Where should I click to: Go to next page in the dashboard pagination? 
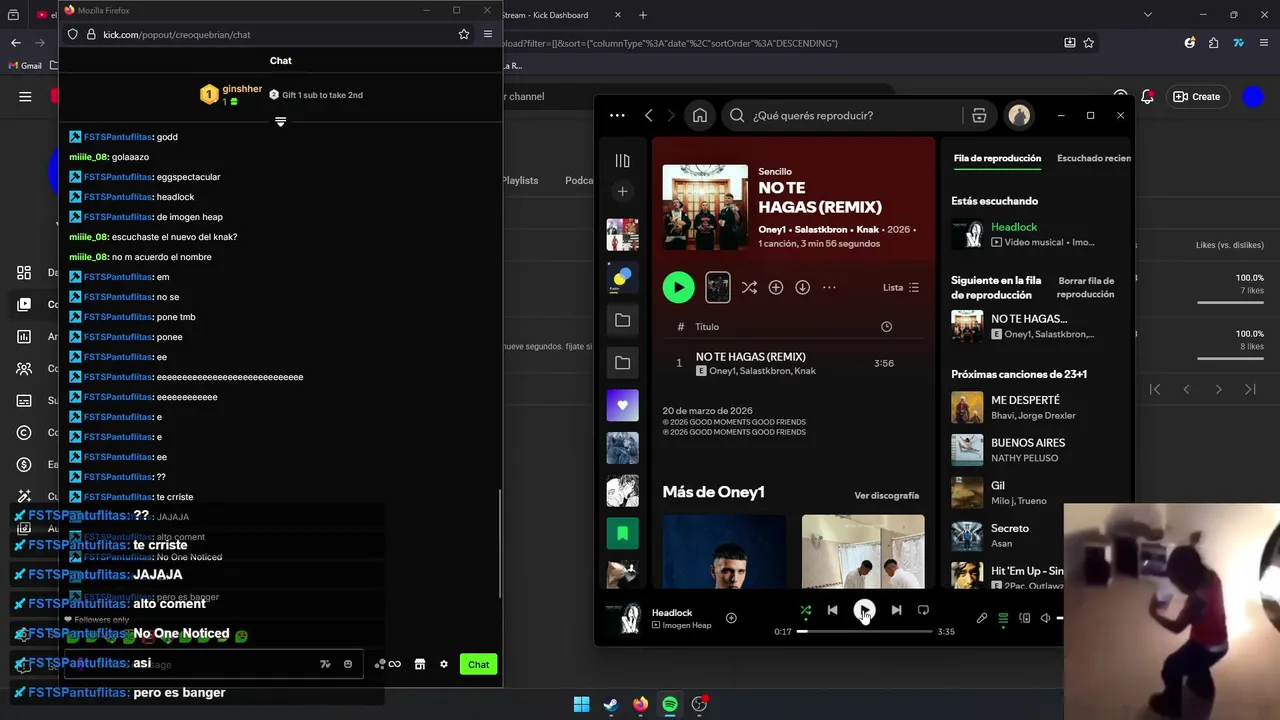pos(1218,389)
